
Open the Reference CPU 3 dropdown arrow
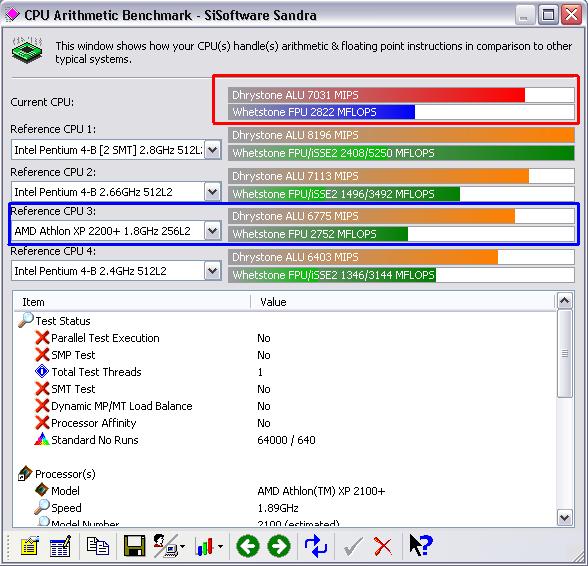tap(213, 231)
